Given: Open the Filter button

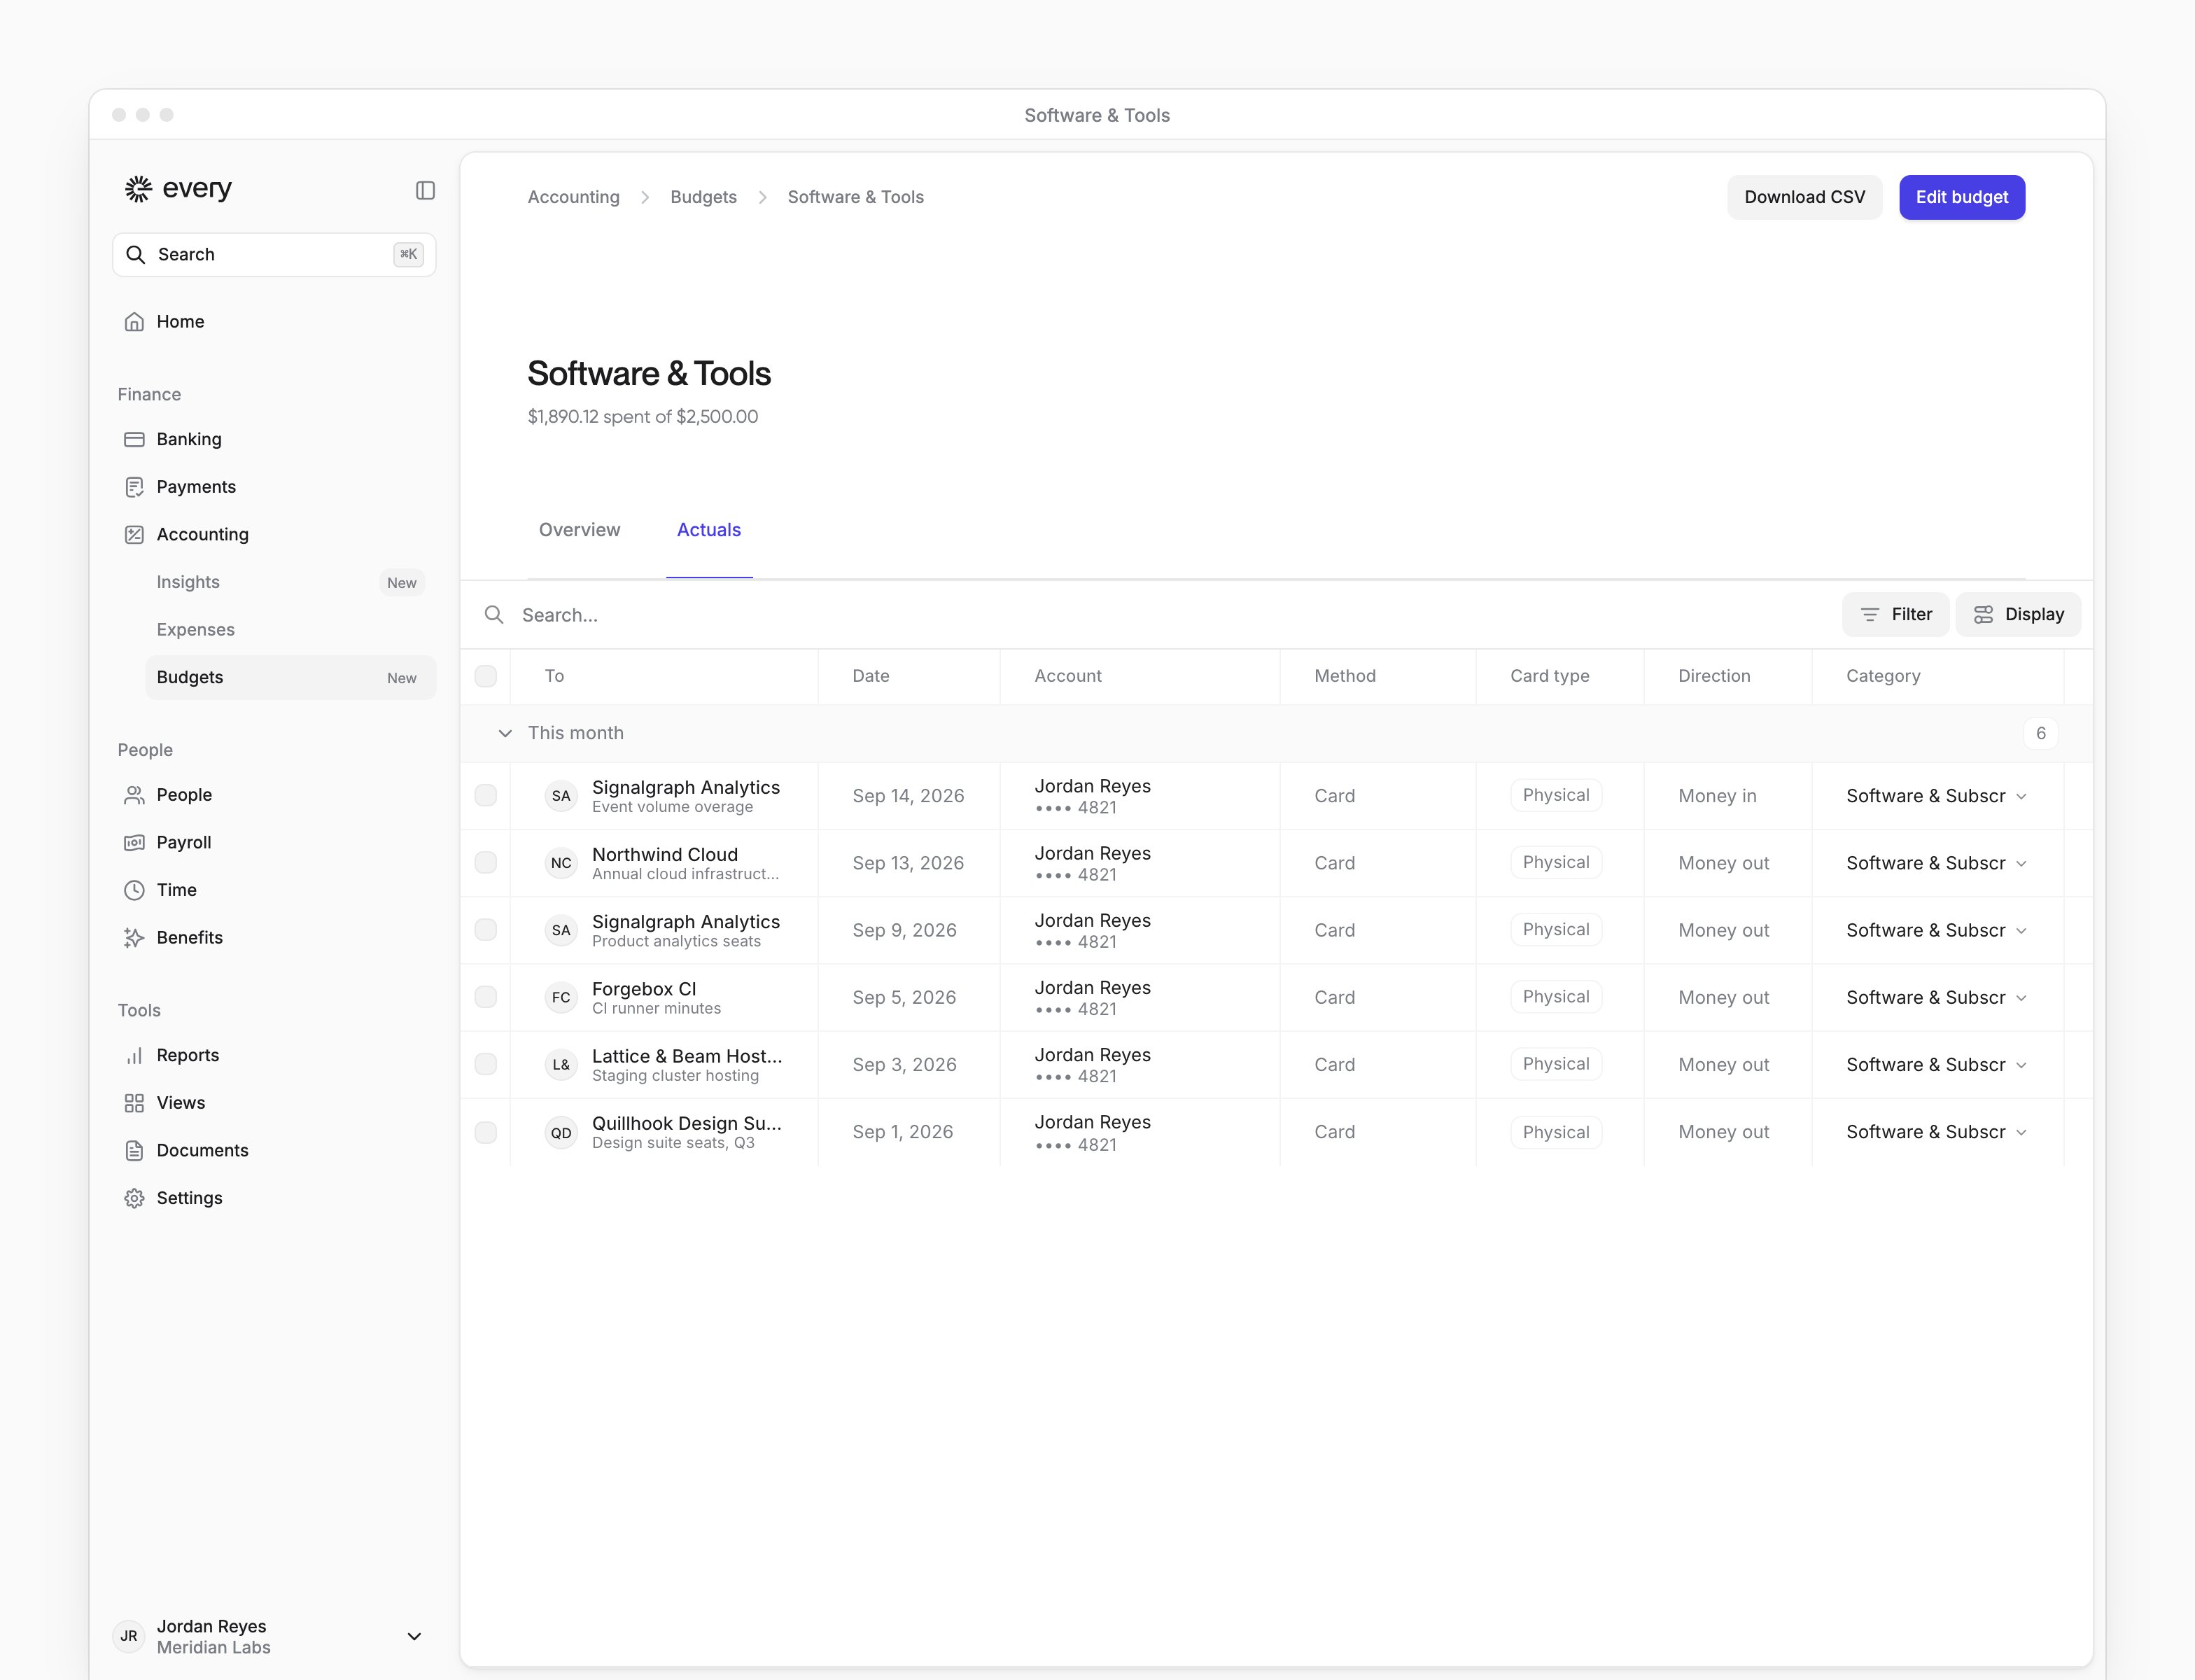Looking at the screenshot, I should (1896, 614).
